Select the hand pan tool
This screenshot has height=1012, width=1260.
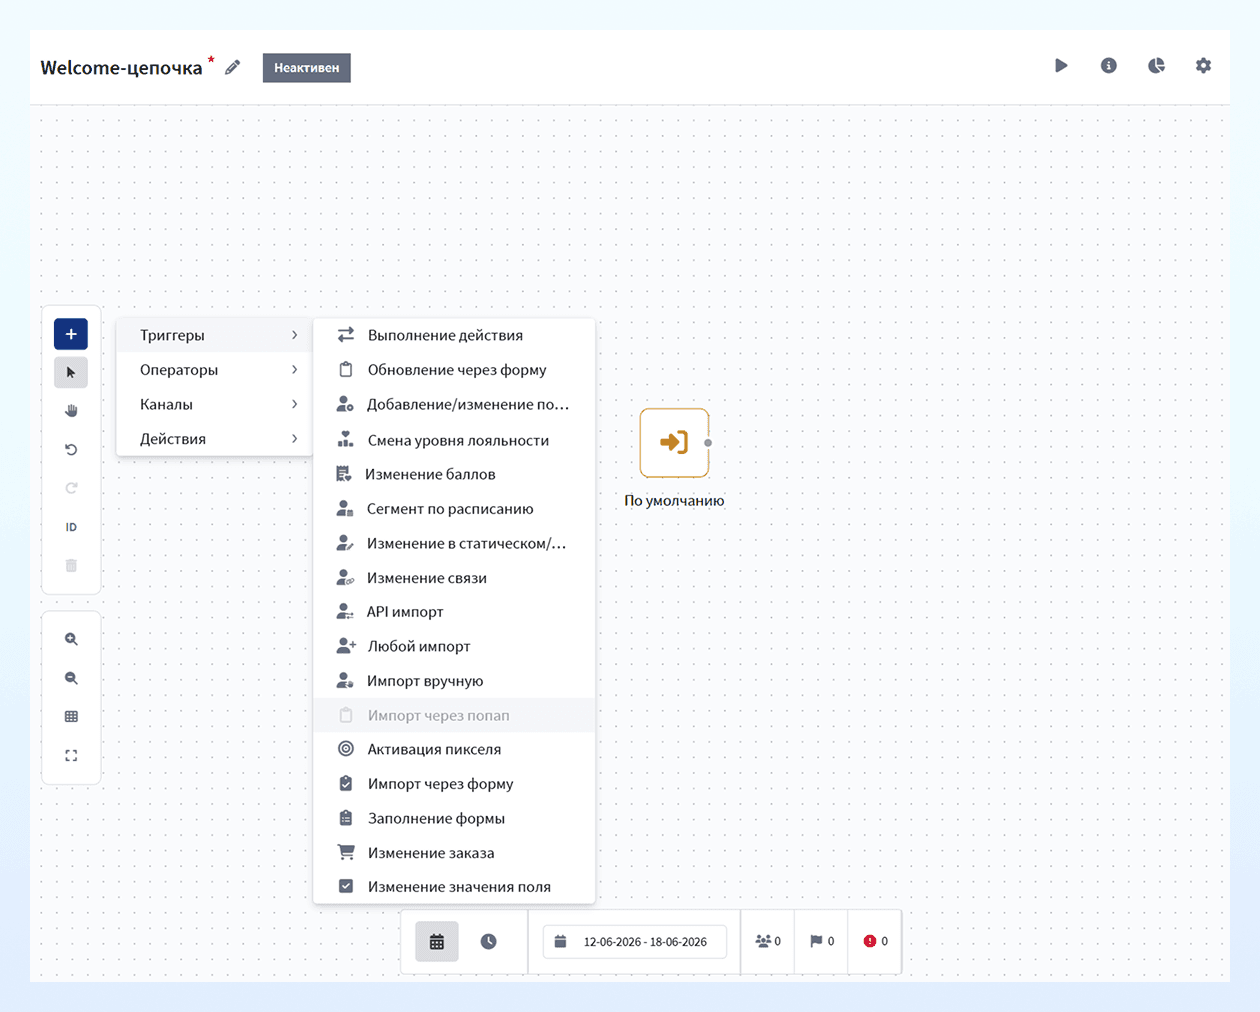[71, 411]
